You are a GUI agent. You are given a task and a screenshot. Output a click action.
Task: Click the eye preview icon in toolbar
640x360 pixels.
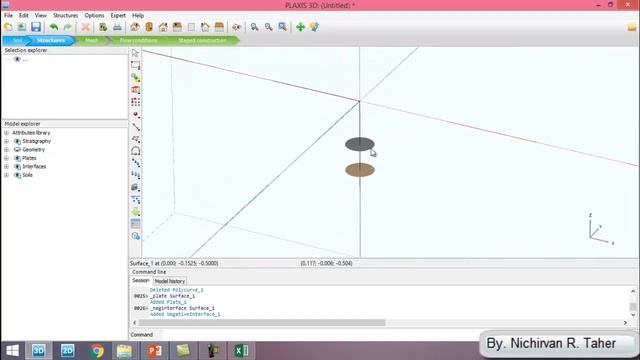coord(236,27)
